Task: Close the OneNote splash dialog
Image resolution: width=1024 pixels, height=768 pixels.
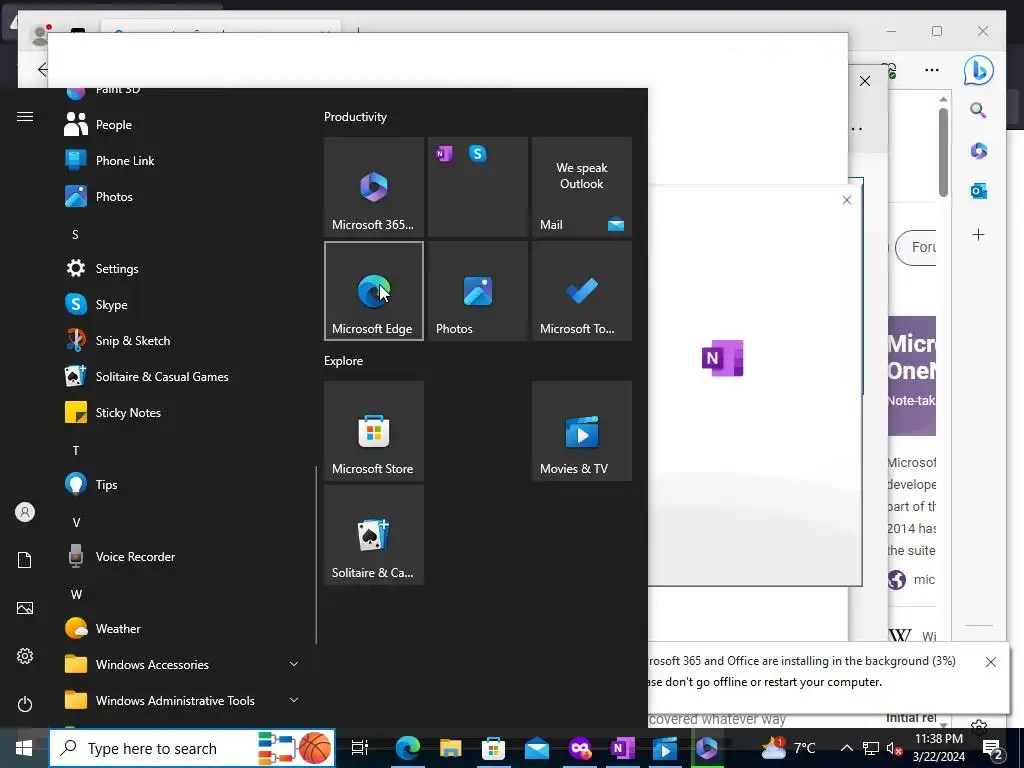Action: point(847,200)
